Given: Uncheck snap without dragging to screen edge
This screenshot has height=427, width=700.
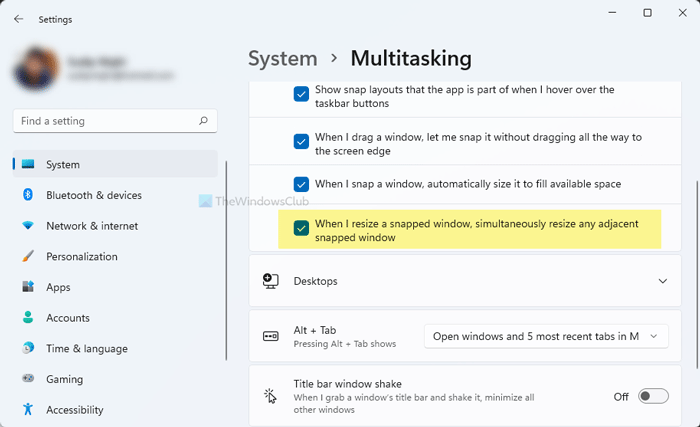Looking at the screenshot, I should (301, 142).
